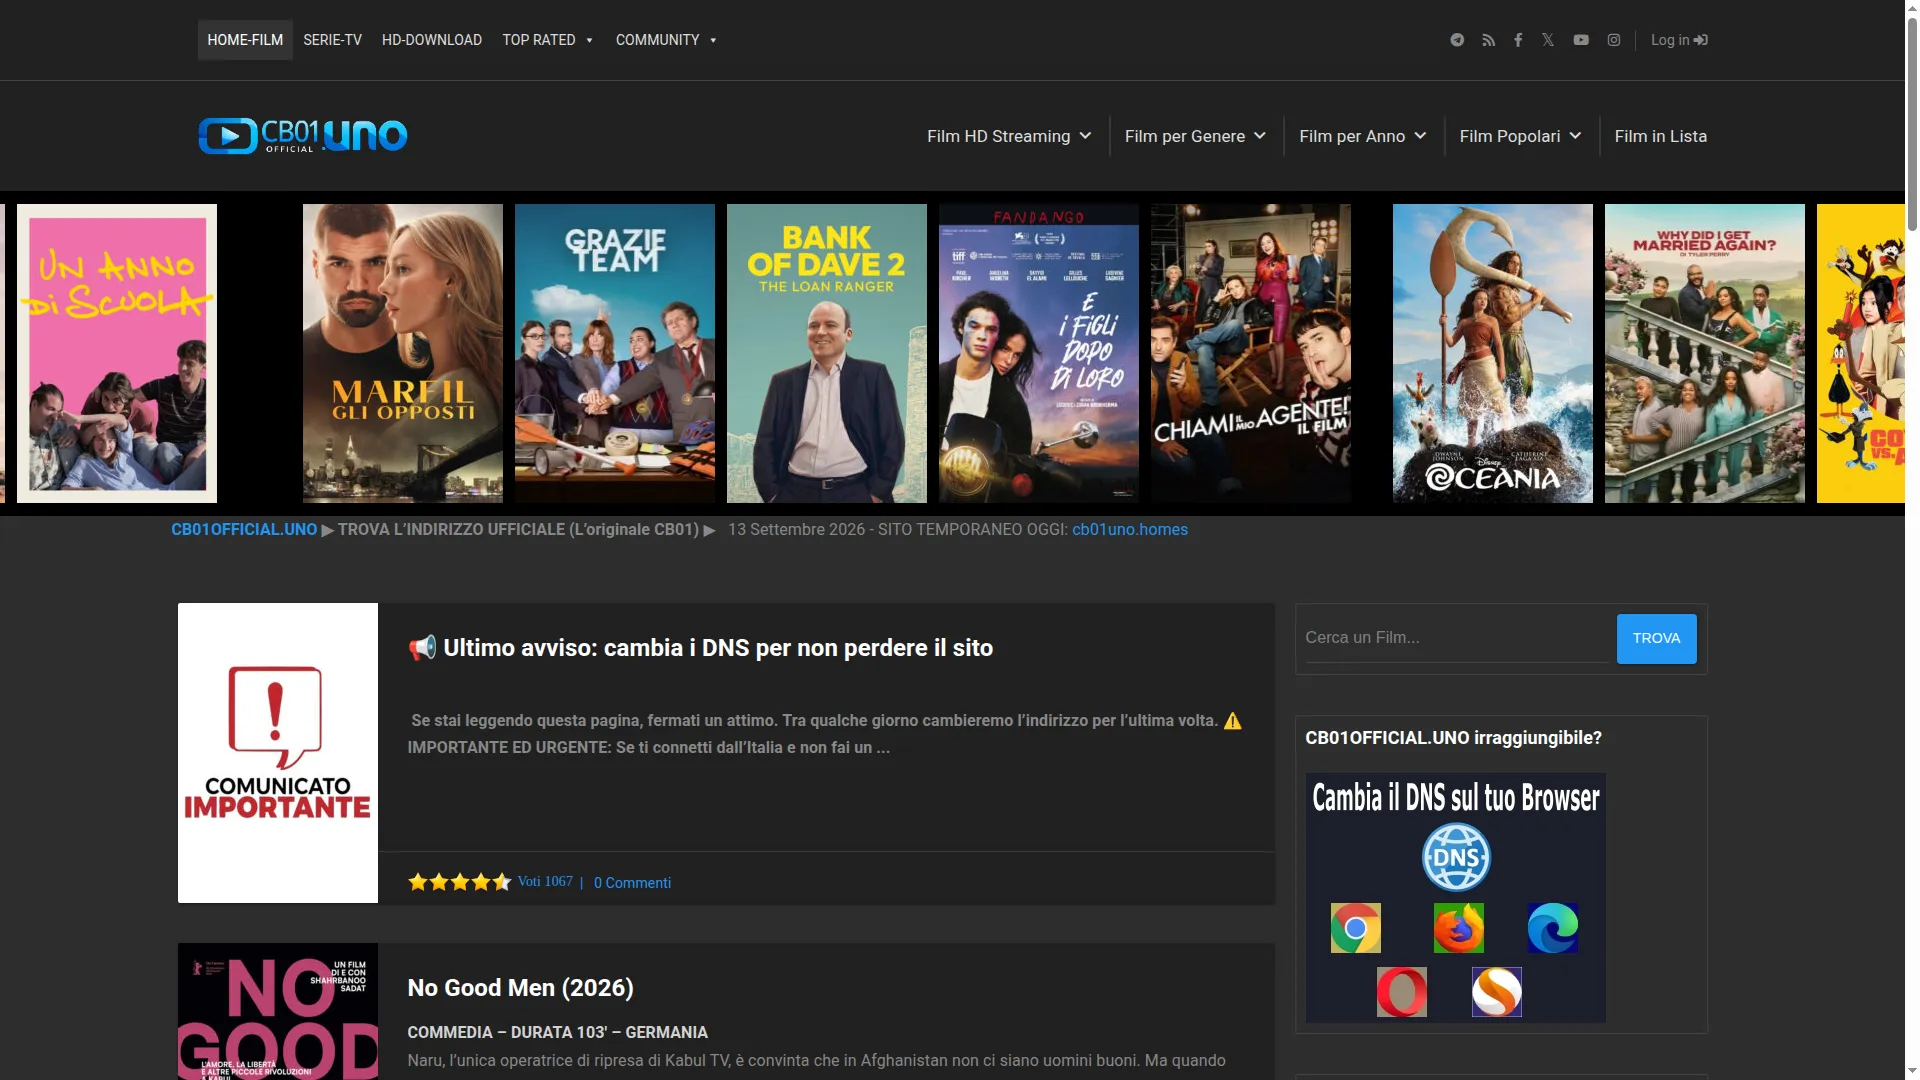Open the 'Ultimo avviso: cambia i DNS' article title

pos(700,648)
